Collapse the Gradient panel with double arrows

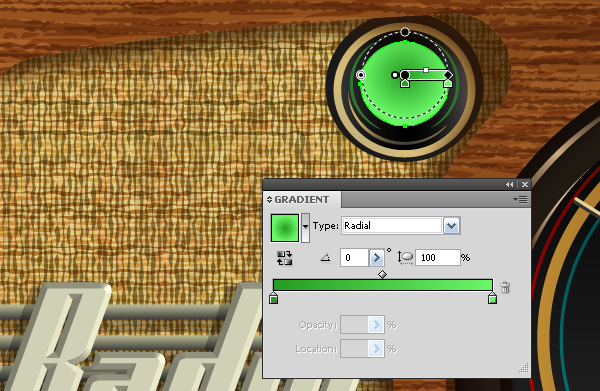pos(509,184)
